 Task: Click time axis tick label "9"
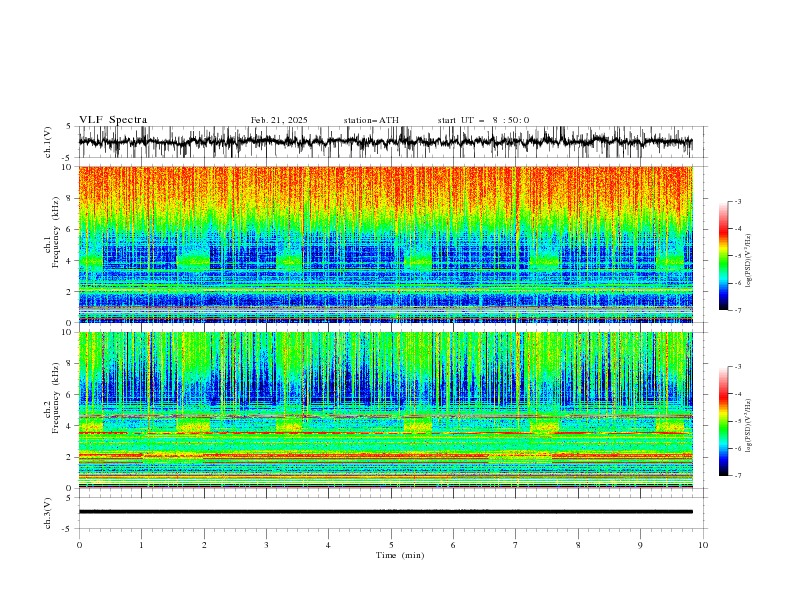tap(640, 545)
